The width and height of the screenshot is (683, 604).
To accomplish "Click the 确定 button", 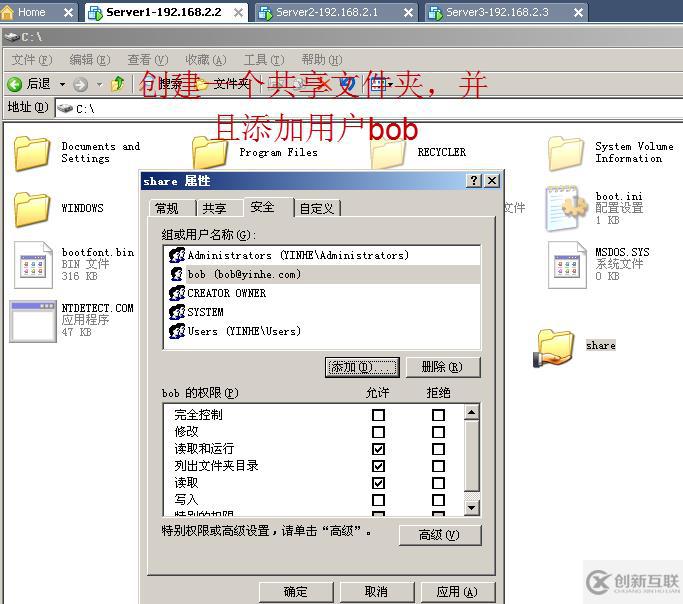I will click(296, 592).
